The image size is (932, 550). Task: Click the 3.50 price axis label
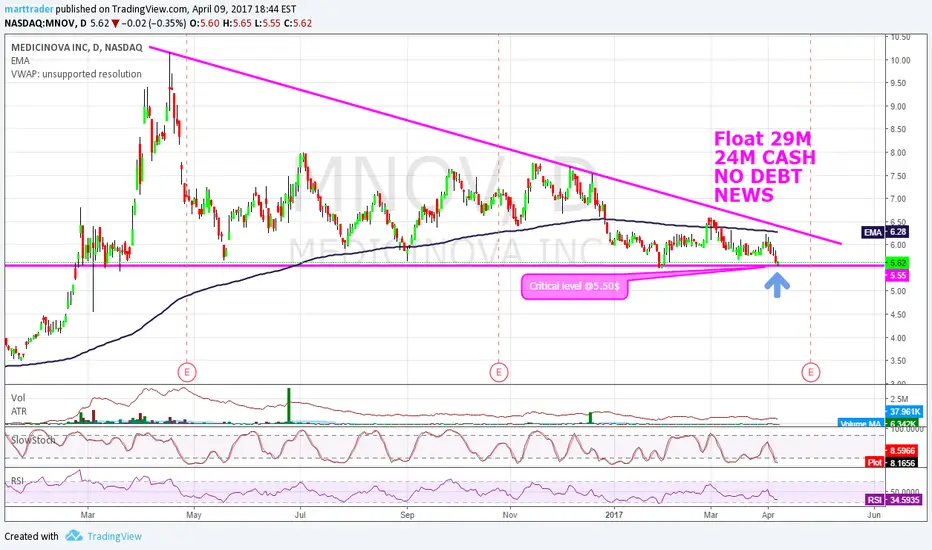point(898,361)
